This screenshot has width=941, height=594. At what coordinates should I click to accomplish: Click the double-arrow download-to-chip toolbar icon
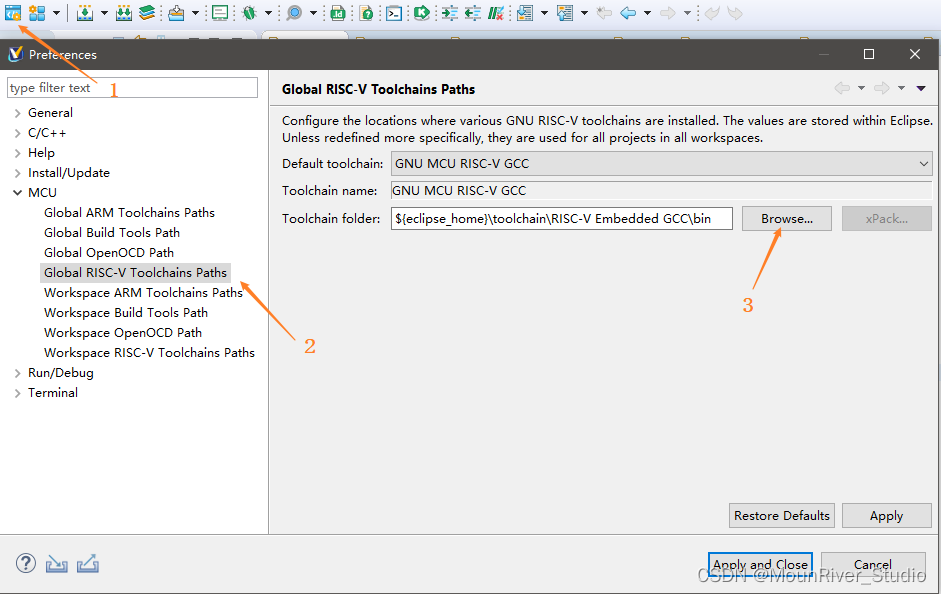coord(124,13)
